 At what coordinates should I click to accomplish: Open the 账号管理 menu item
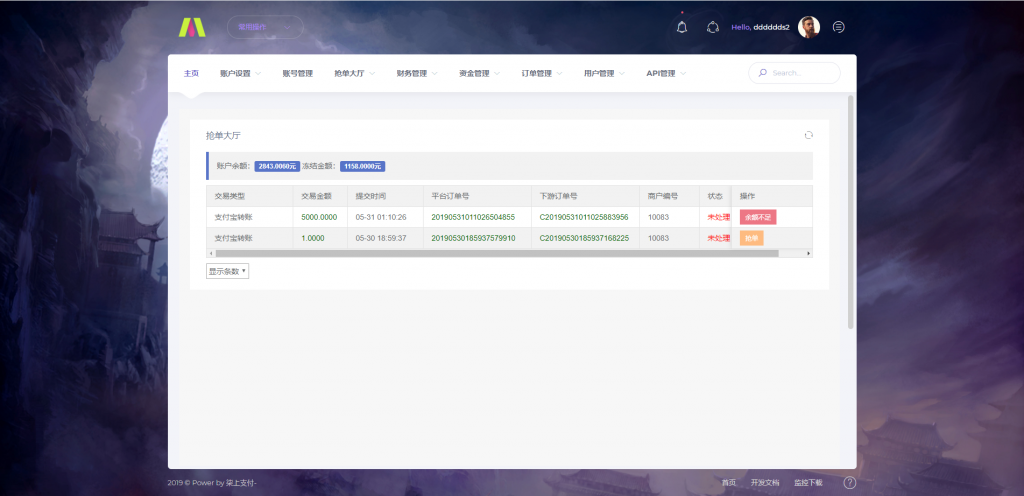point(297,73)
